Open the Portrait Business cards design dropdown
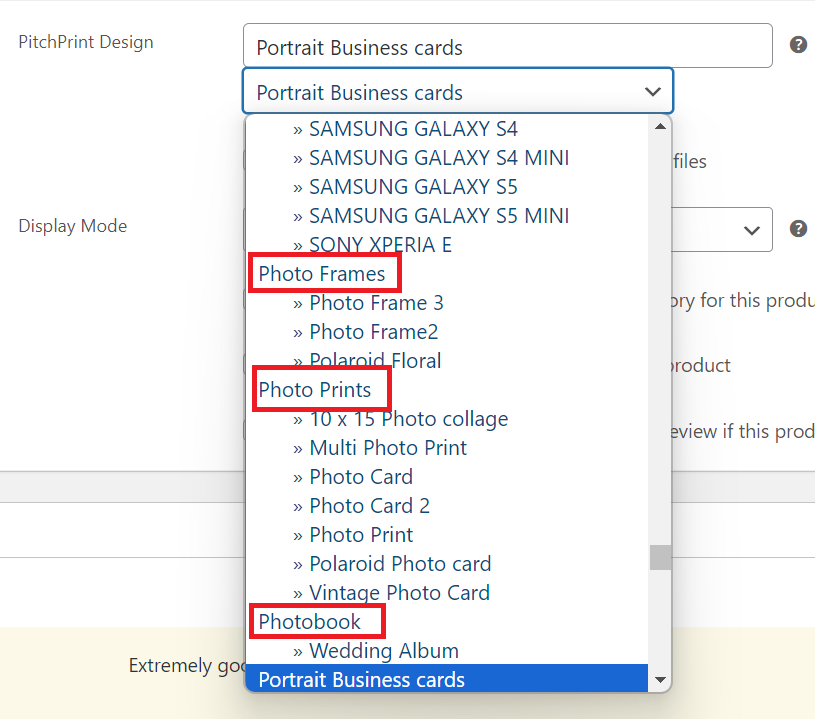 [458, 91]
